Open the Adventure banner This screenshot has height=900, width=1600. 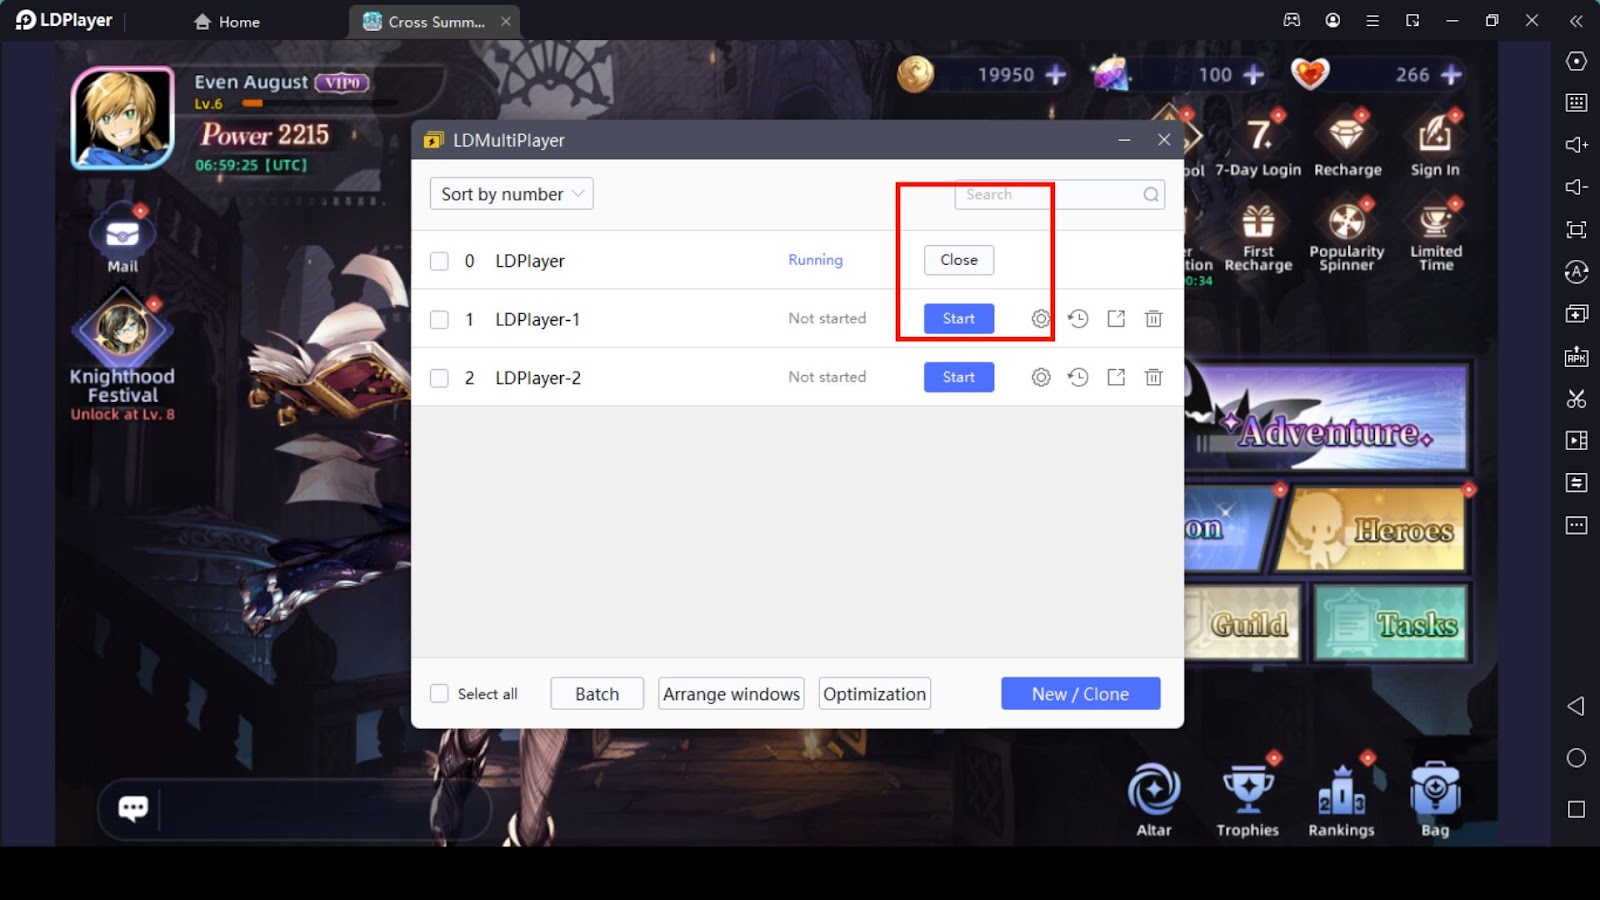[x=1327, y=417]
